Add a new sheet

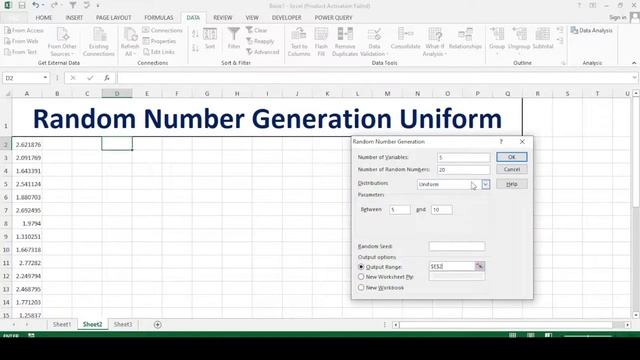(158, 324)
